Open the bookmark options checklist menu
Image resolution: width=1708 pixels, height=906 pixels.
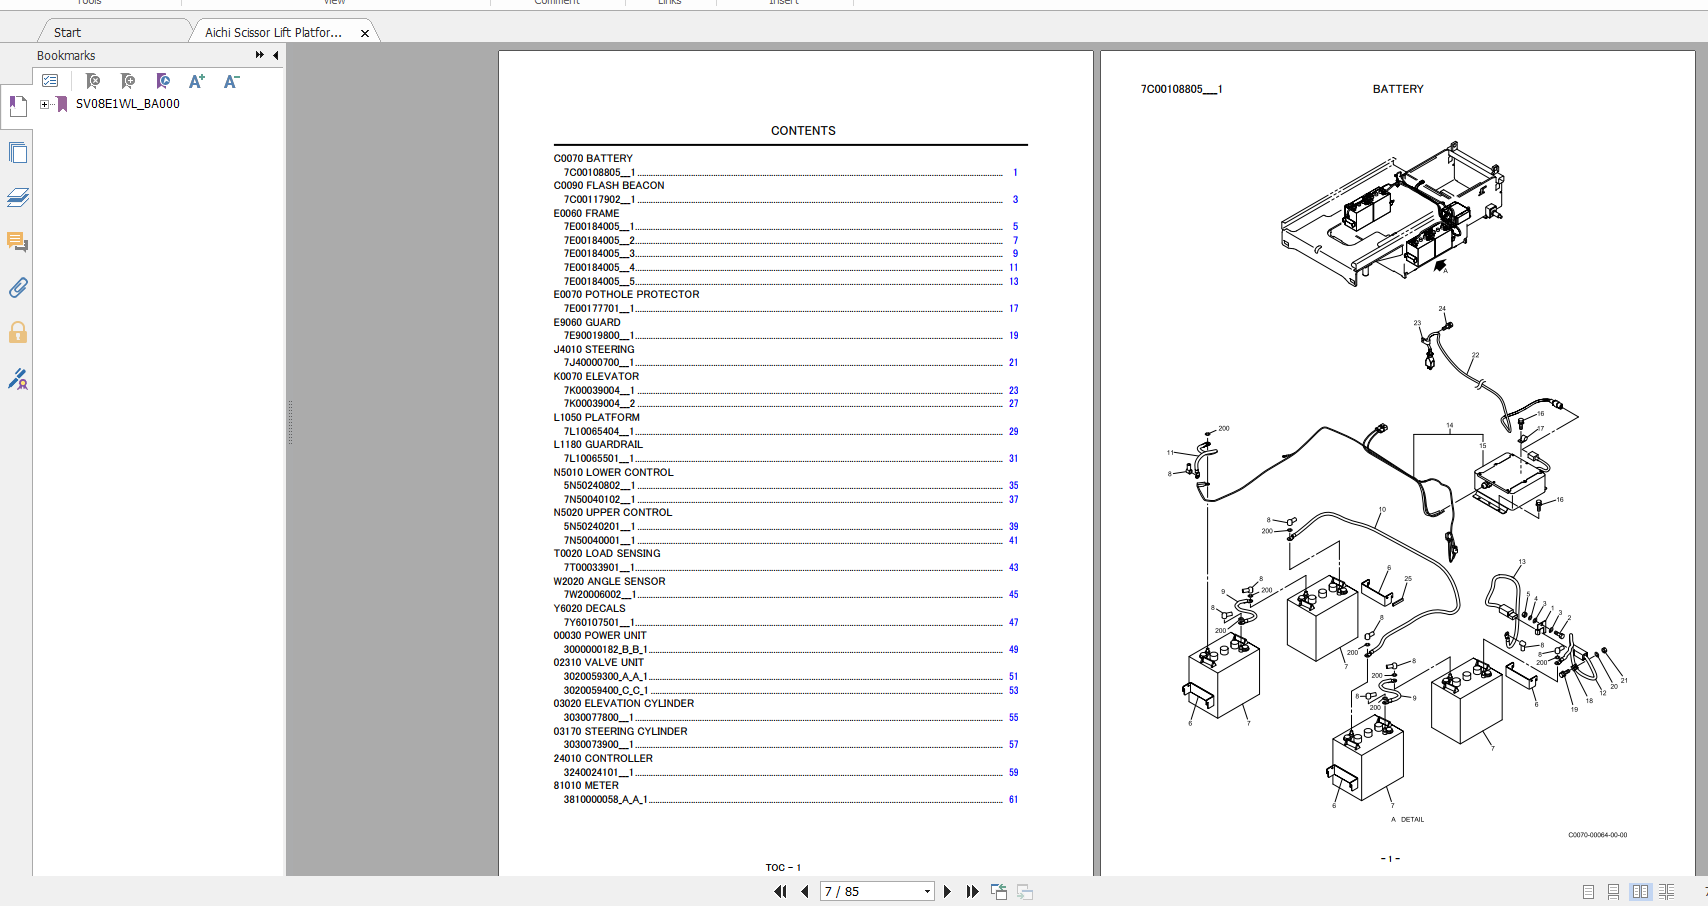tap(50, 81)
